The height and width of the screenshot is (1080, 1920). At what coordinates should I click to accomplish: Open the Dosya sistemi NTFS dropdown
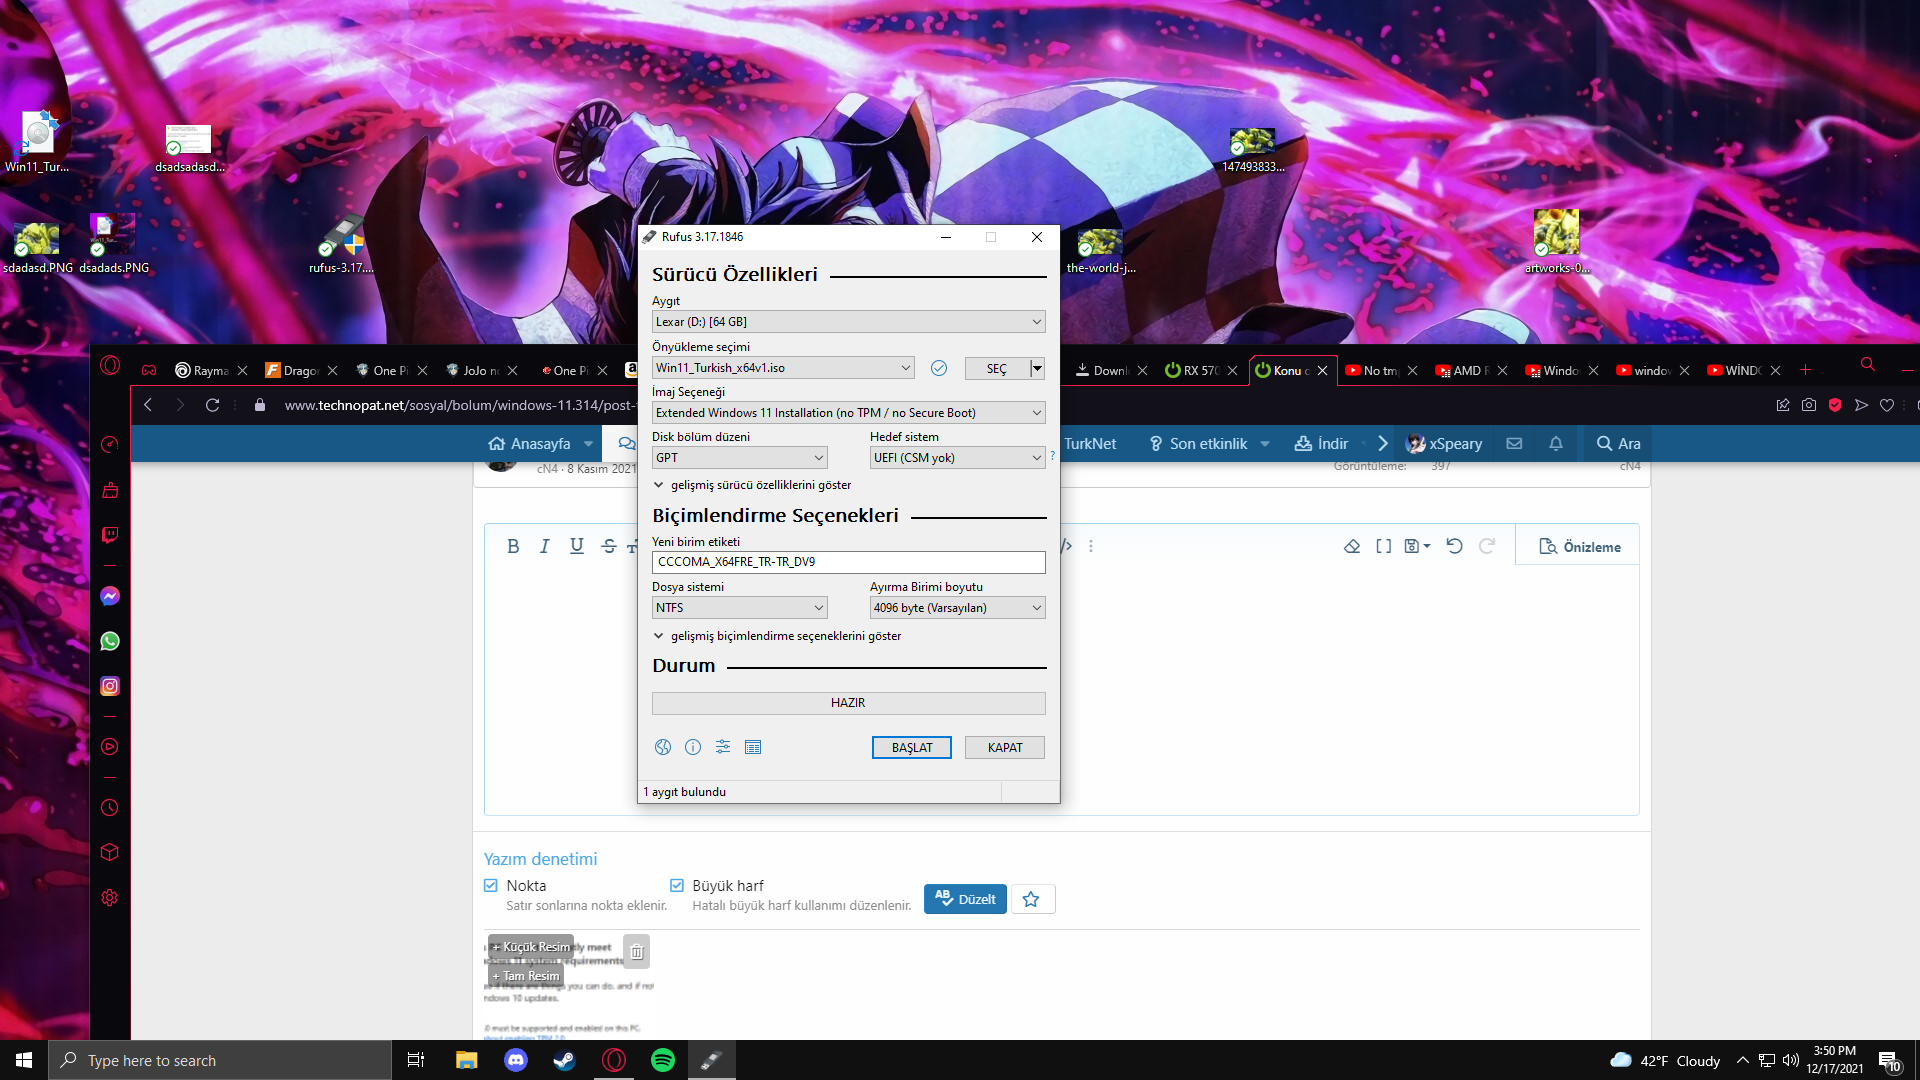click(x=739, y=608)
